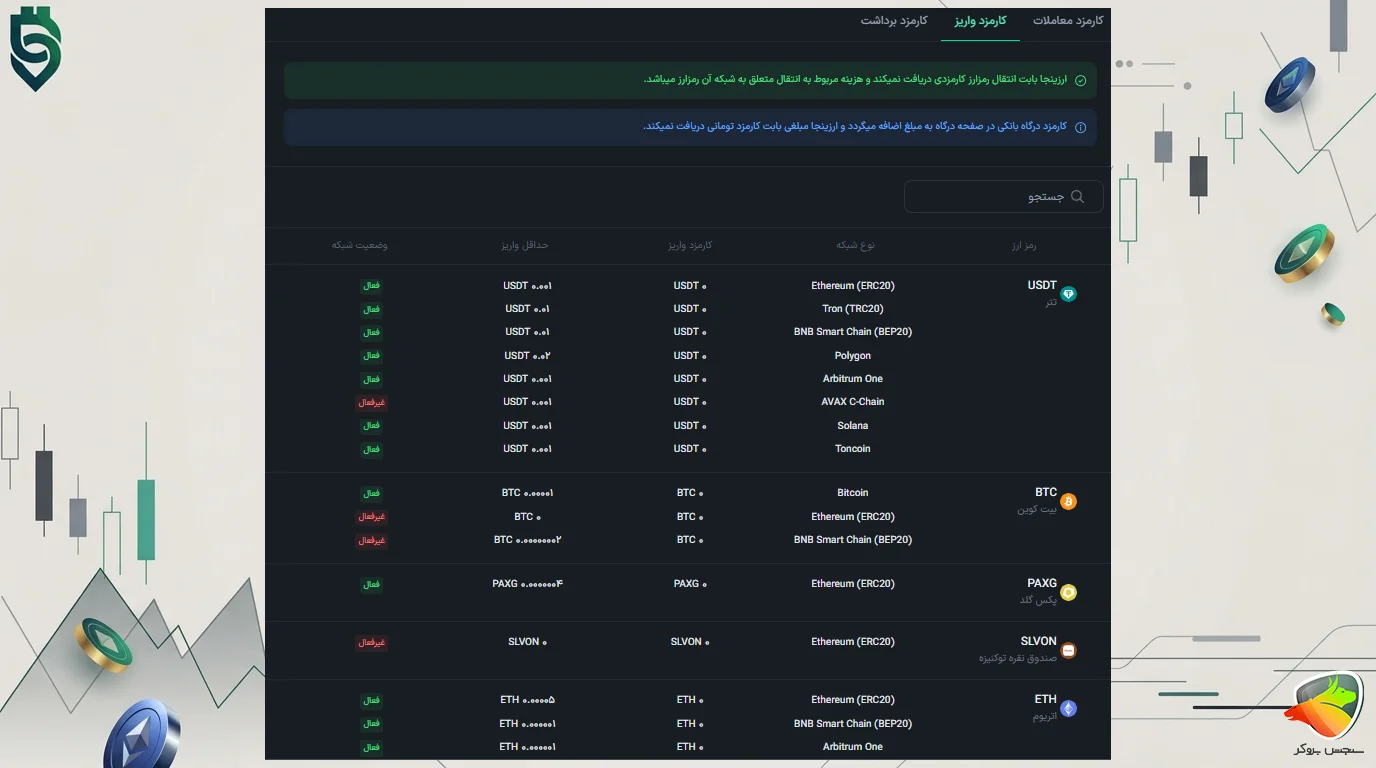Image resolution: width=1376 pixels, height=768 pixels.
Task: Click the info icon in blue notice
Action: click(1080, 128)
